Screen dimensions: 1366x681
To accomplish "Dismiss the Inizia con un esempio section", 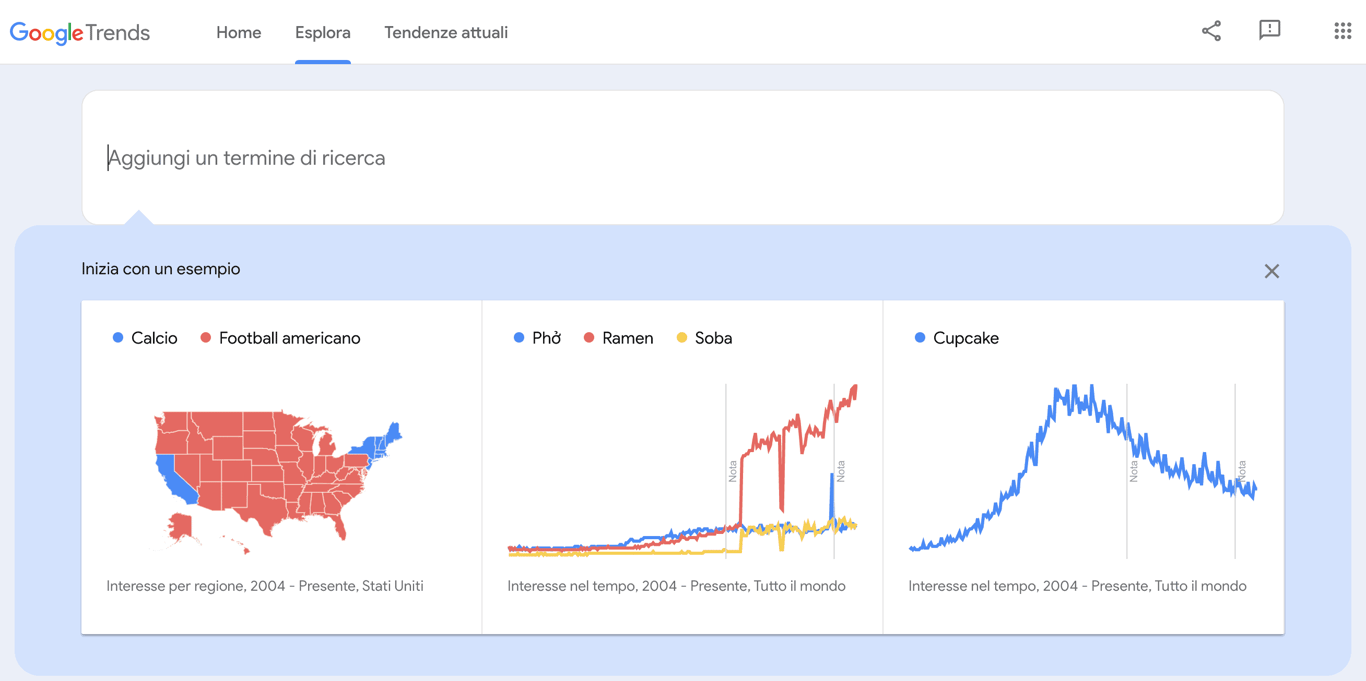I will [x=1271, y=270].
